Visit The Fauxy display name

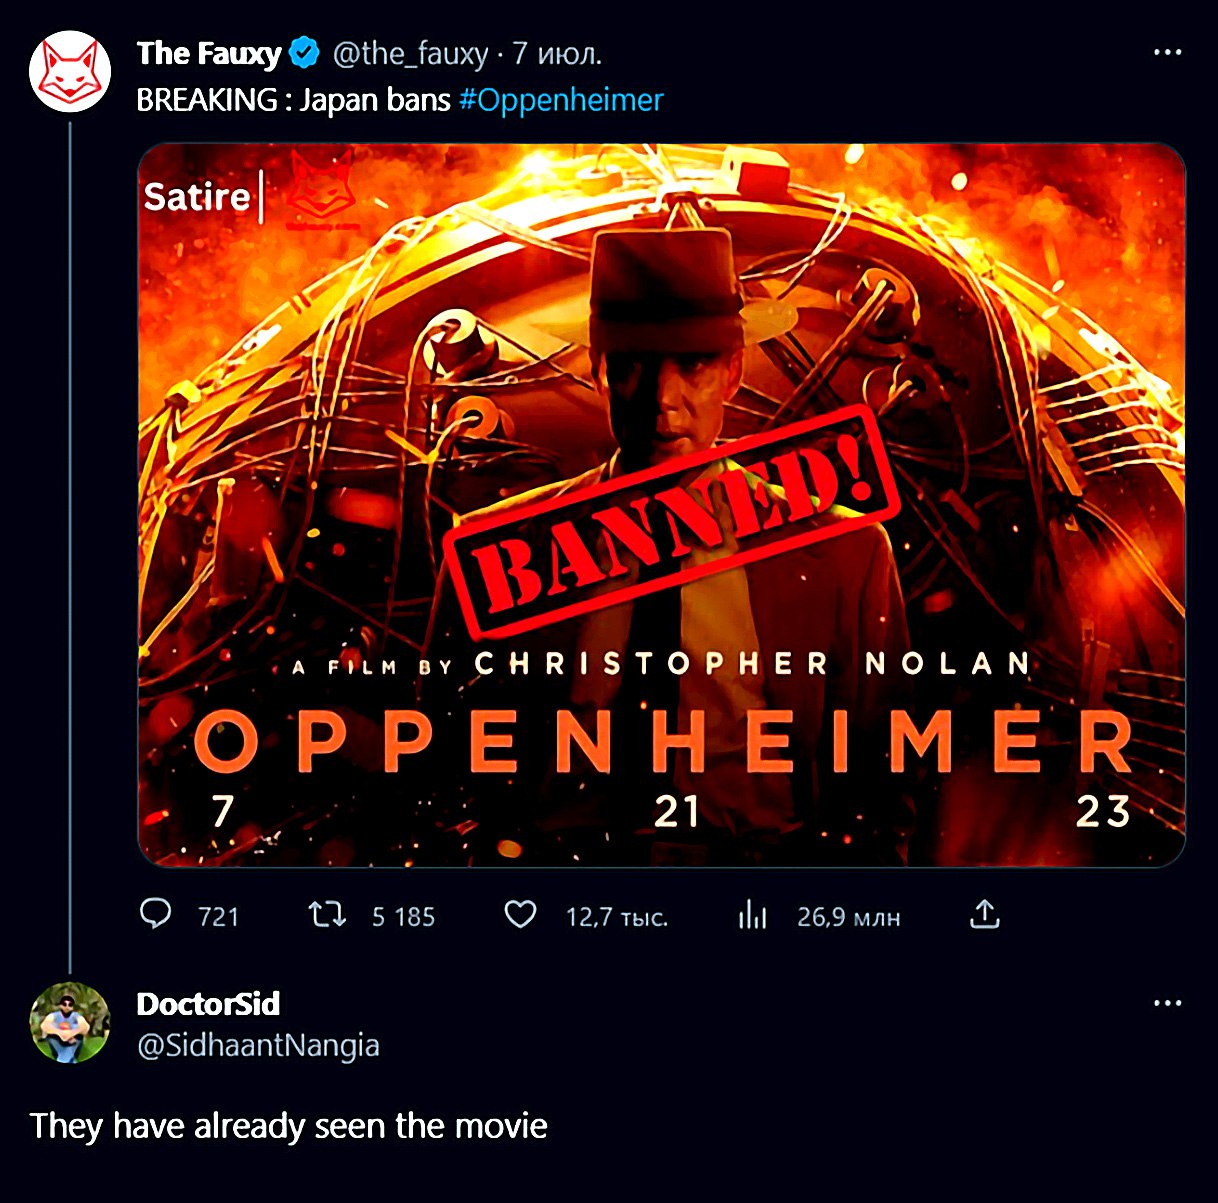click(x=209, y=53)
